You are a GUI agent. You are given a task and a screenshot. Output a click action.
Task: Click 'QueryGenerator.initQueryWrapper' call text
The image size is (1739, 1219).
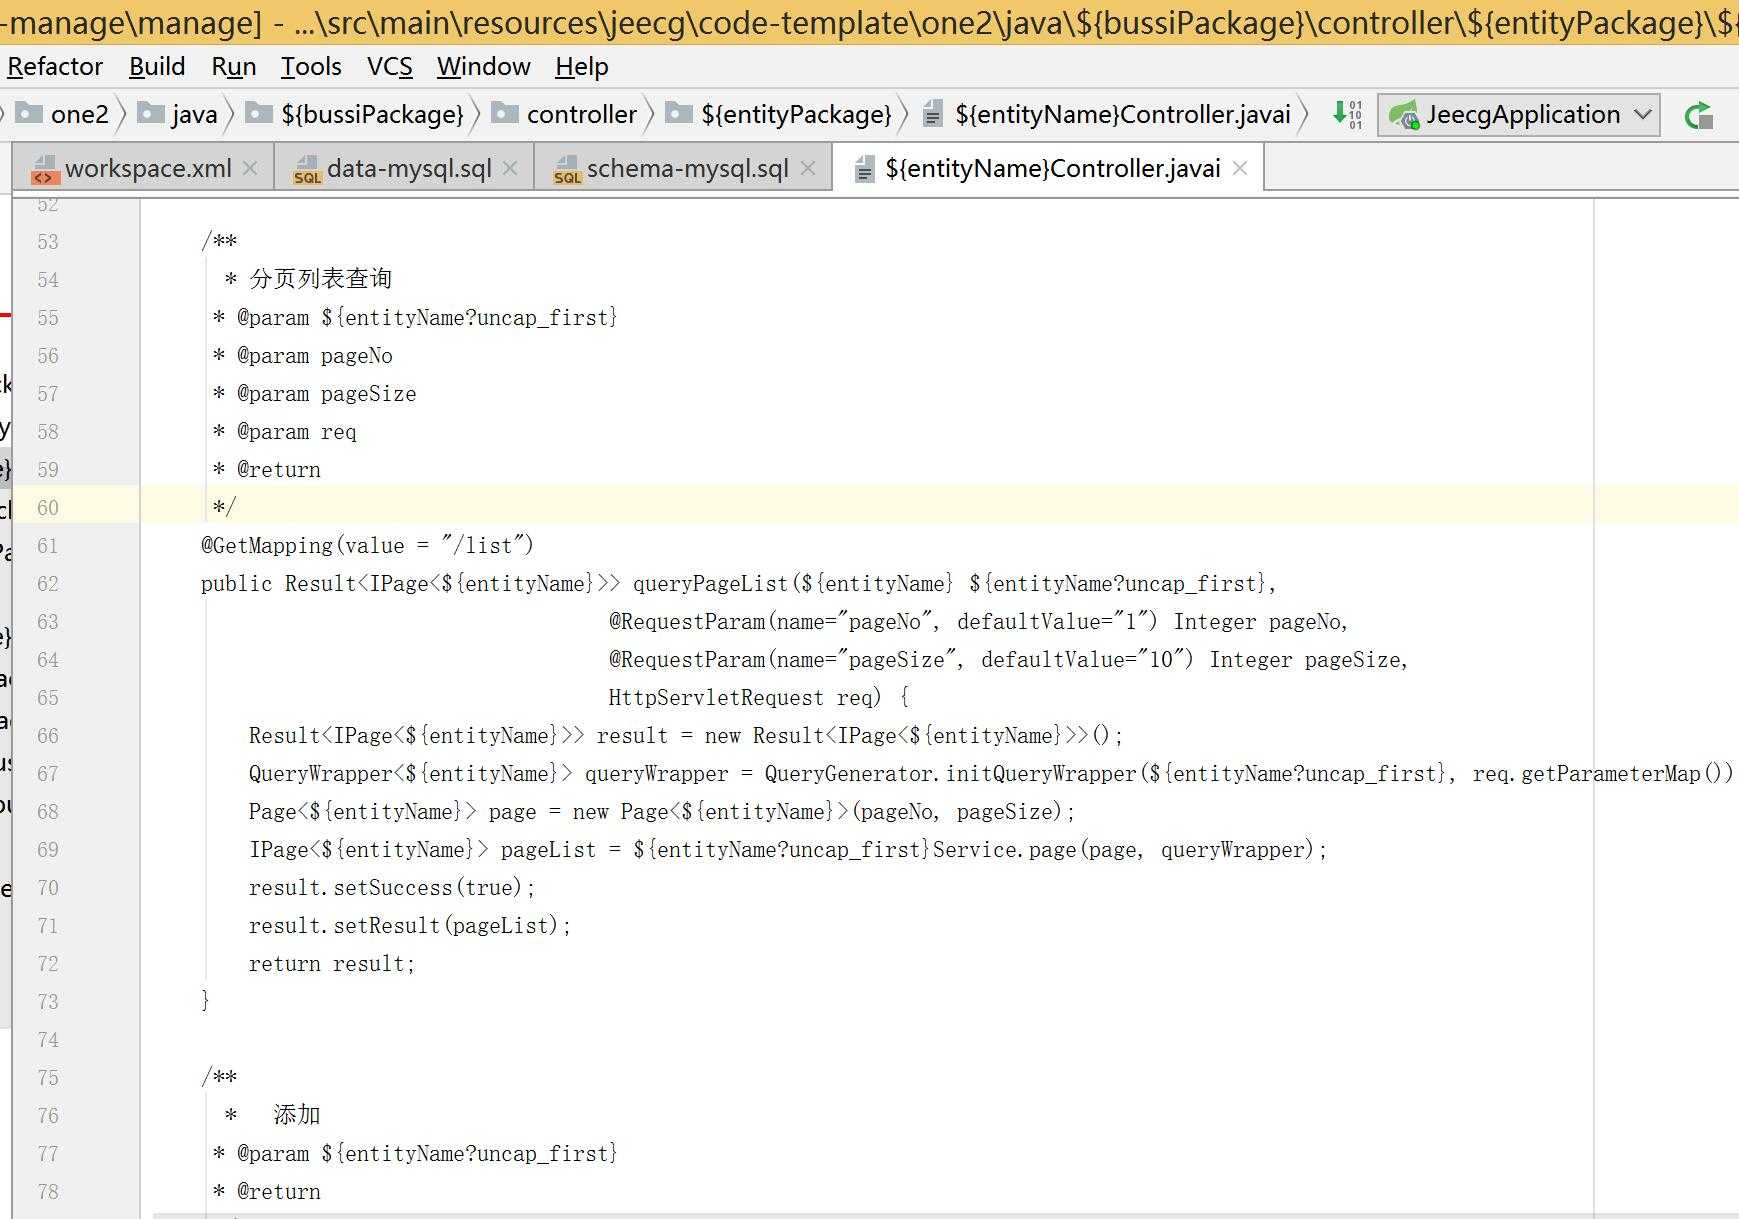coord(951,774)
